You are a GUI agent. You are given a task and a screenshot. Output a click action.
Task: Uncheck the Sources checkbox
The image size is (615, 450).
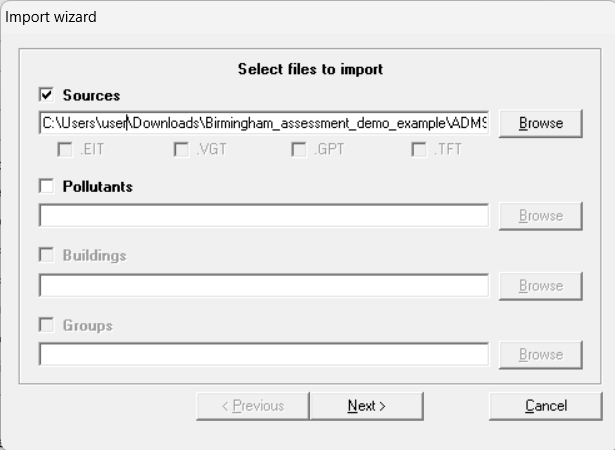pyautogui.click(x=46, y=96)
